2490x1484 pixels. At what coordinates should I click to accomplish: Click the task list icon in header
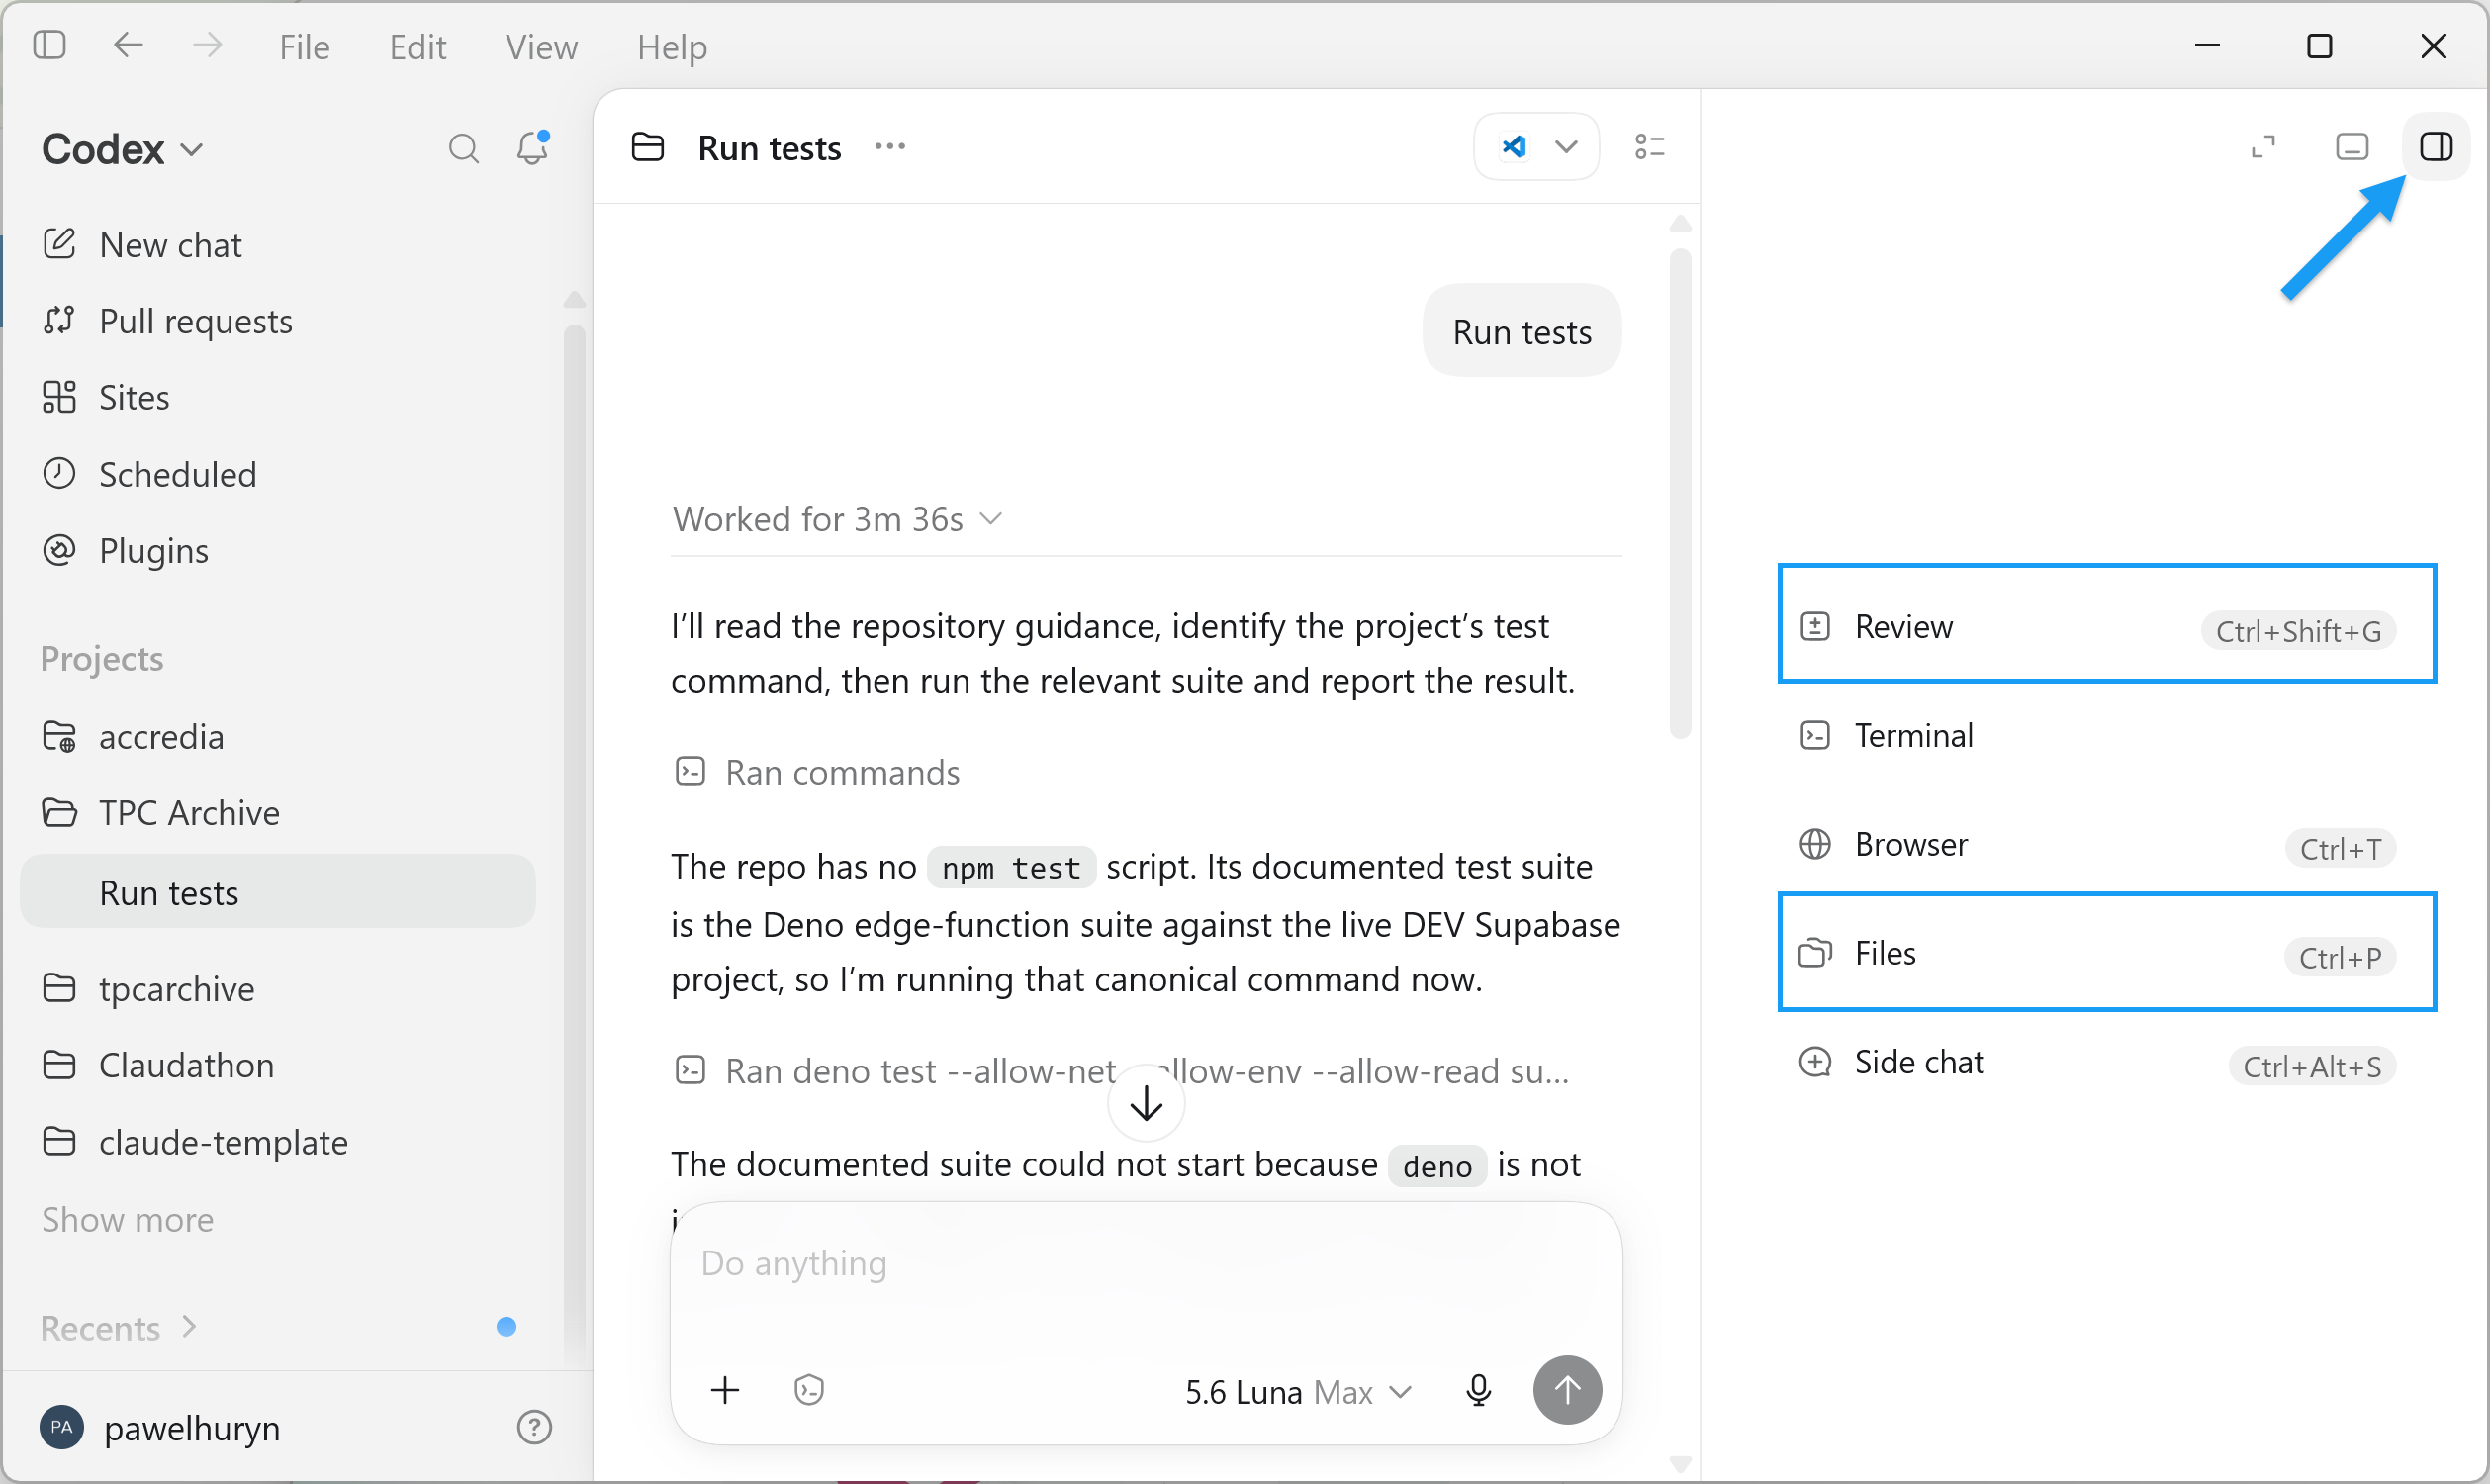point(1650,147)
